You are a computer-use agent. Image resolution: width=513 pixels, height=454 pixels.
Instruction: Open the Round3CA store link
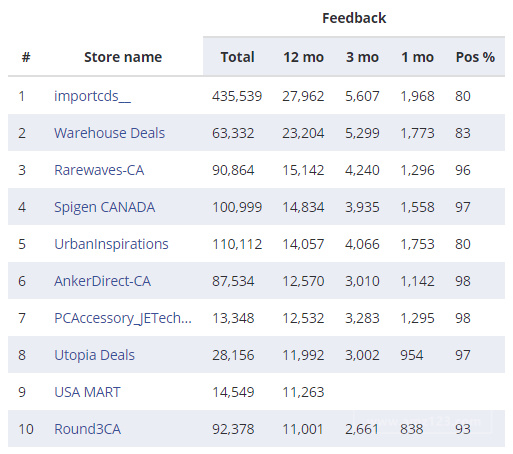tap(87, 429)
